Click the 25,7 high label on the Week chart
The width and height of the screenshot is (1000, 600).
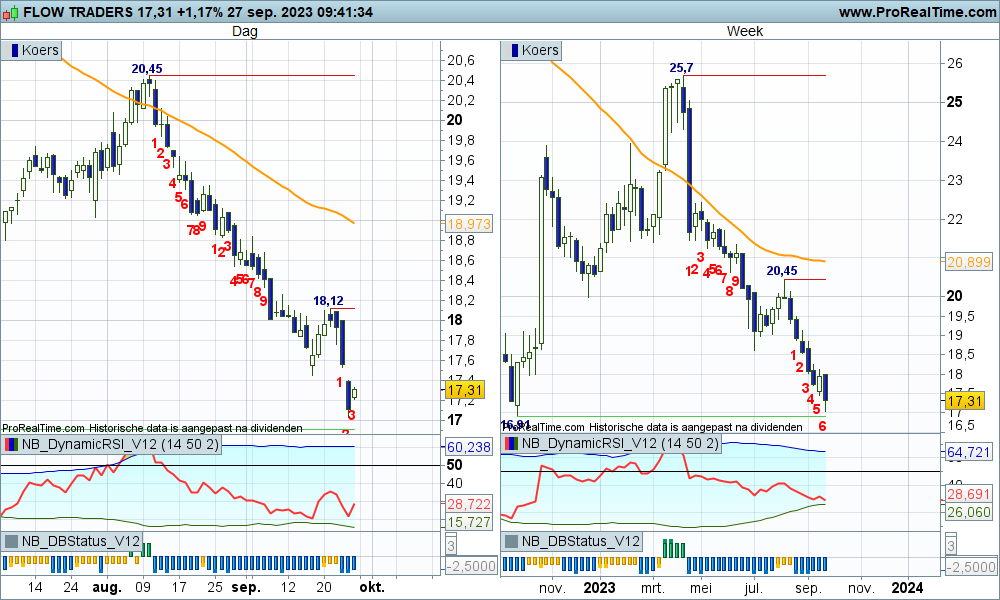click(x=681, y=68)
